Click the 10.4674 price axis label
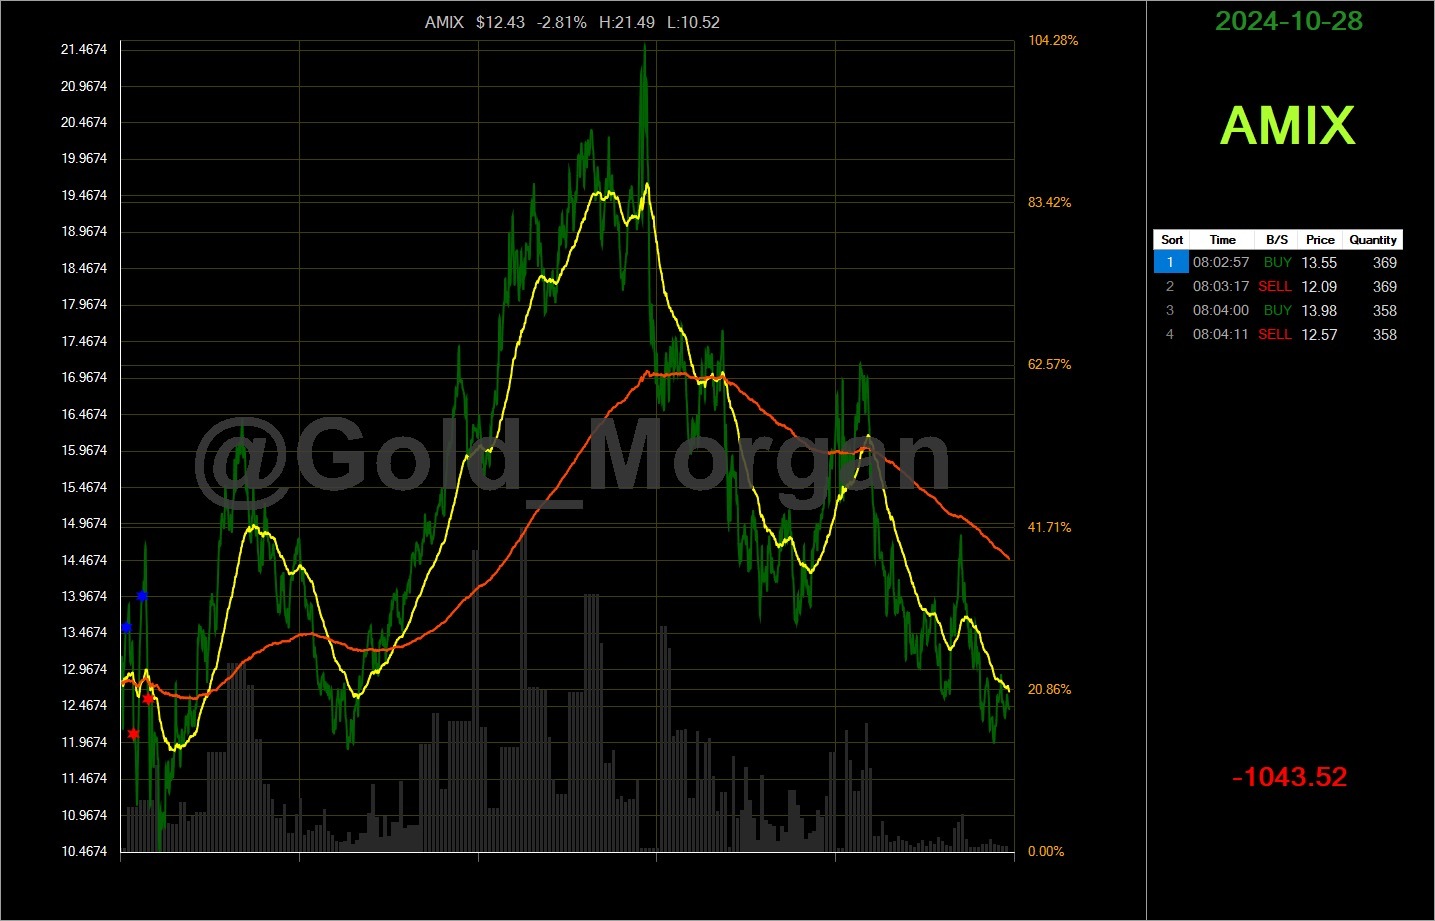The height and width of the screenshot is (921, 1435). click(84, 851)
